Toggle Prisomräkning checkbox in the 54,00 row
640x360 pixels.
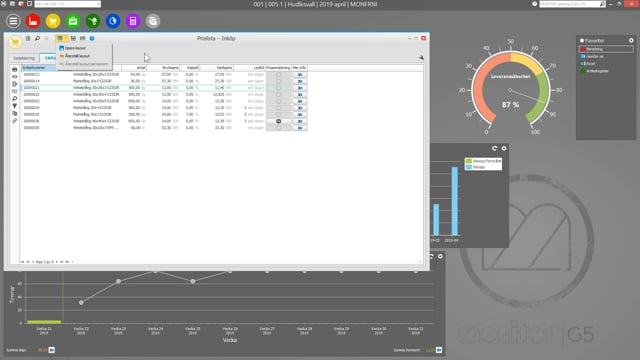coord(278,75)
